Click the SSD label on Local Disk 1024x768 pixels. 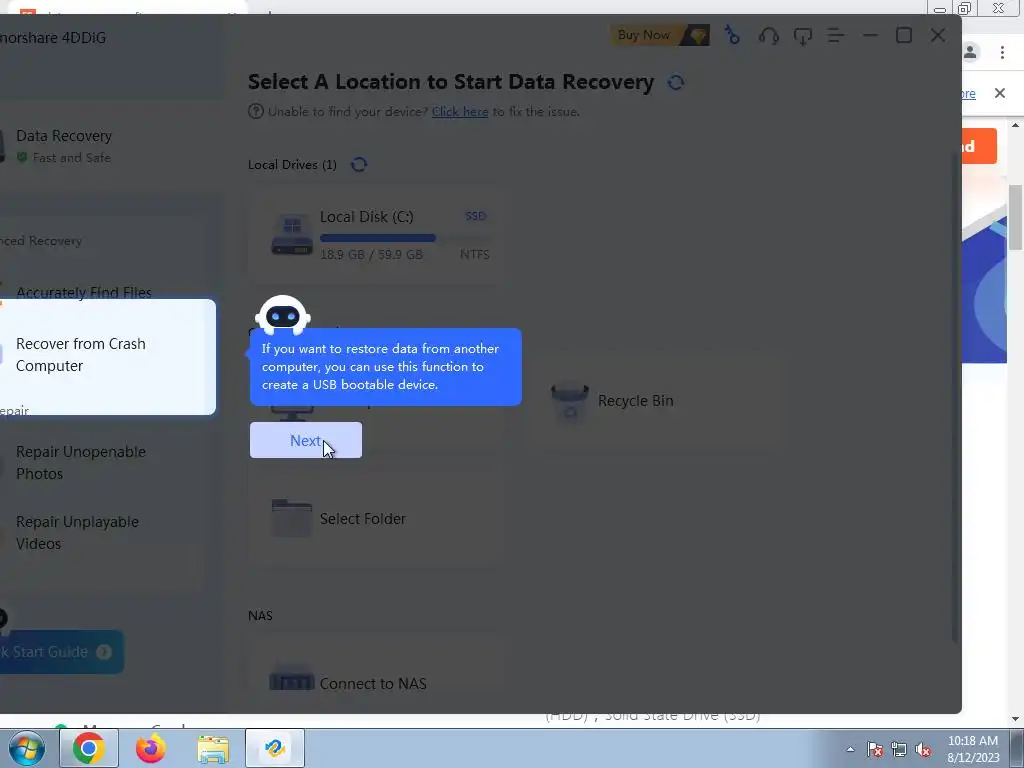[475, 216]
